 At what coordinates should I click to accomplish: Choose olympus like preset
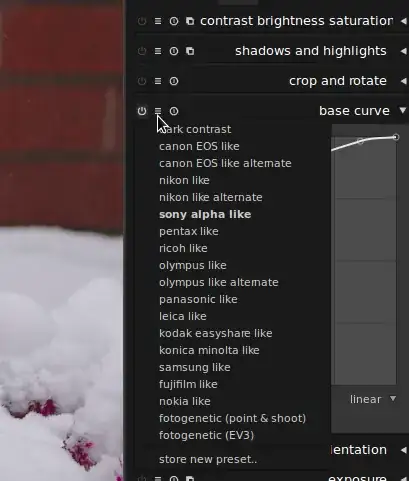tap(193, 265)
